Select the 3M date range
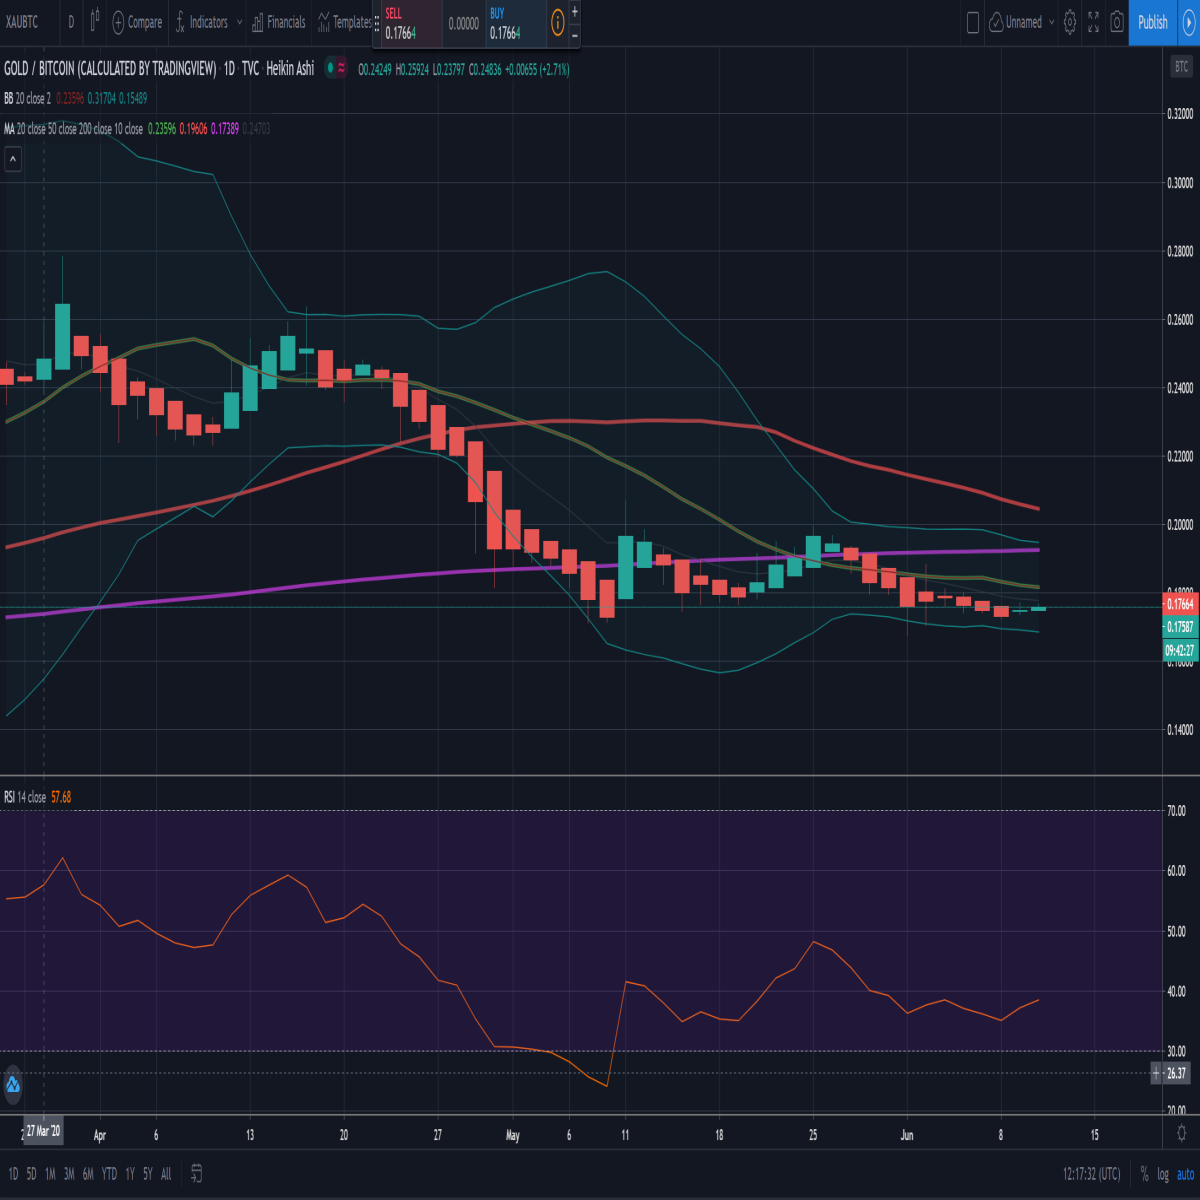The image size is (1200, 1200). coord(69,1173)
